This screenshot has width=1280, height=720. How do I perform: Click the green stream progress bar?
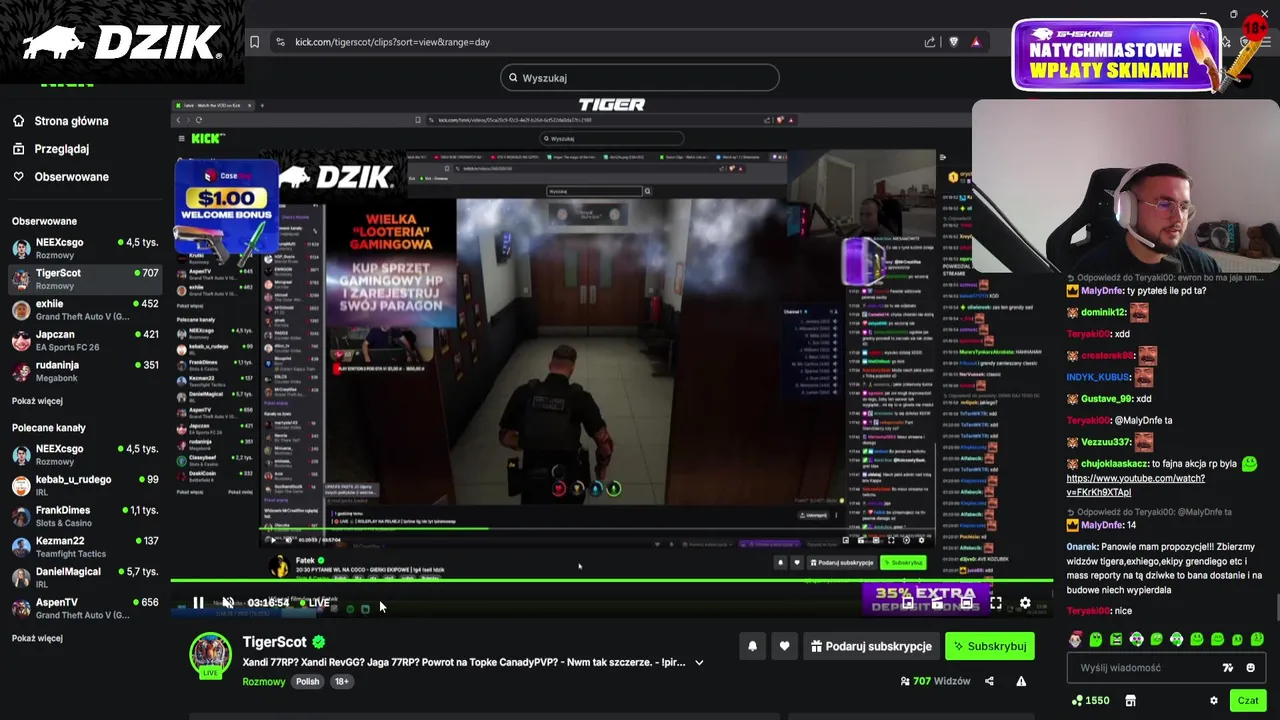pos(612,580)
